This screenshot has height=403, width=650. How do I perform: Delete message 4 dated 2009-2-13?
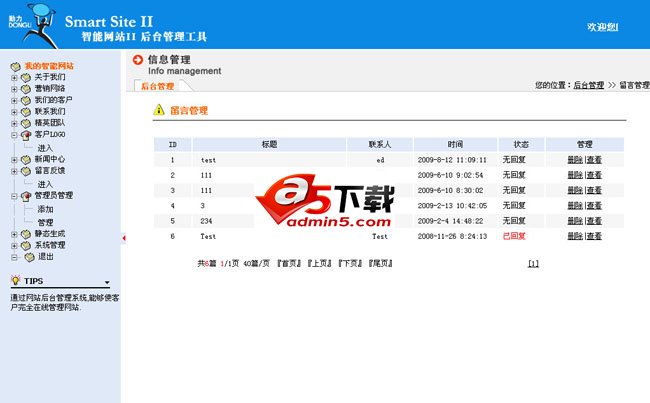(x=575, y=206)
